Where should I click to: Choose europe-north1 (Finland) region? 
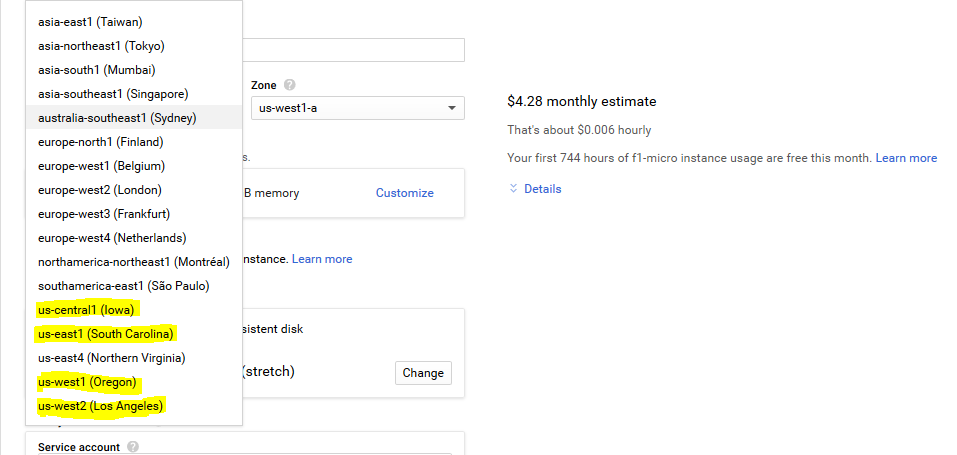(x=100, y=142)
